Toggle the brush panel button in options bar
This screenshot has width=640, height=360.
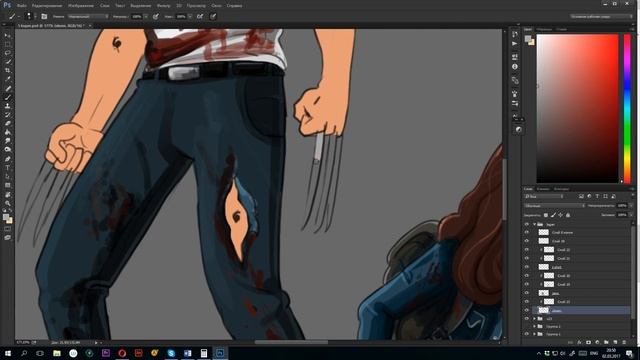tap(44, 16)
